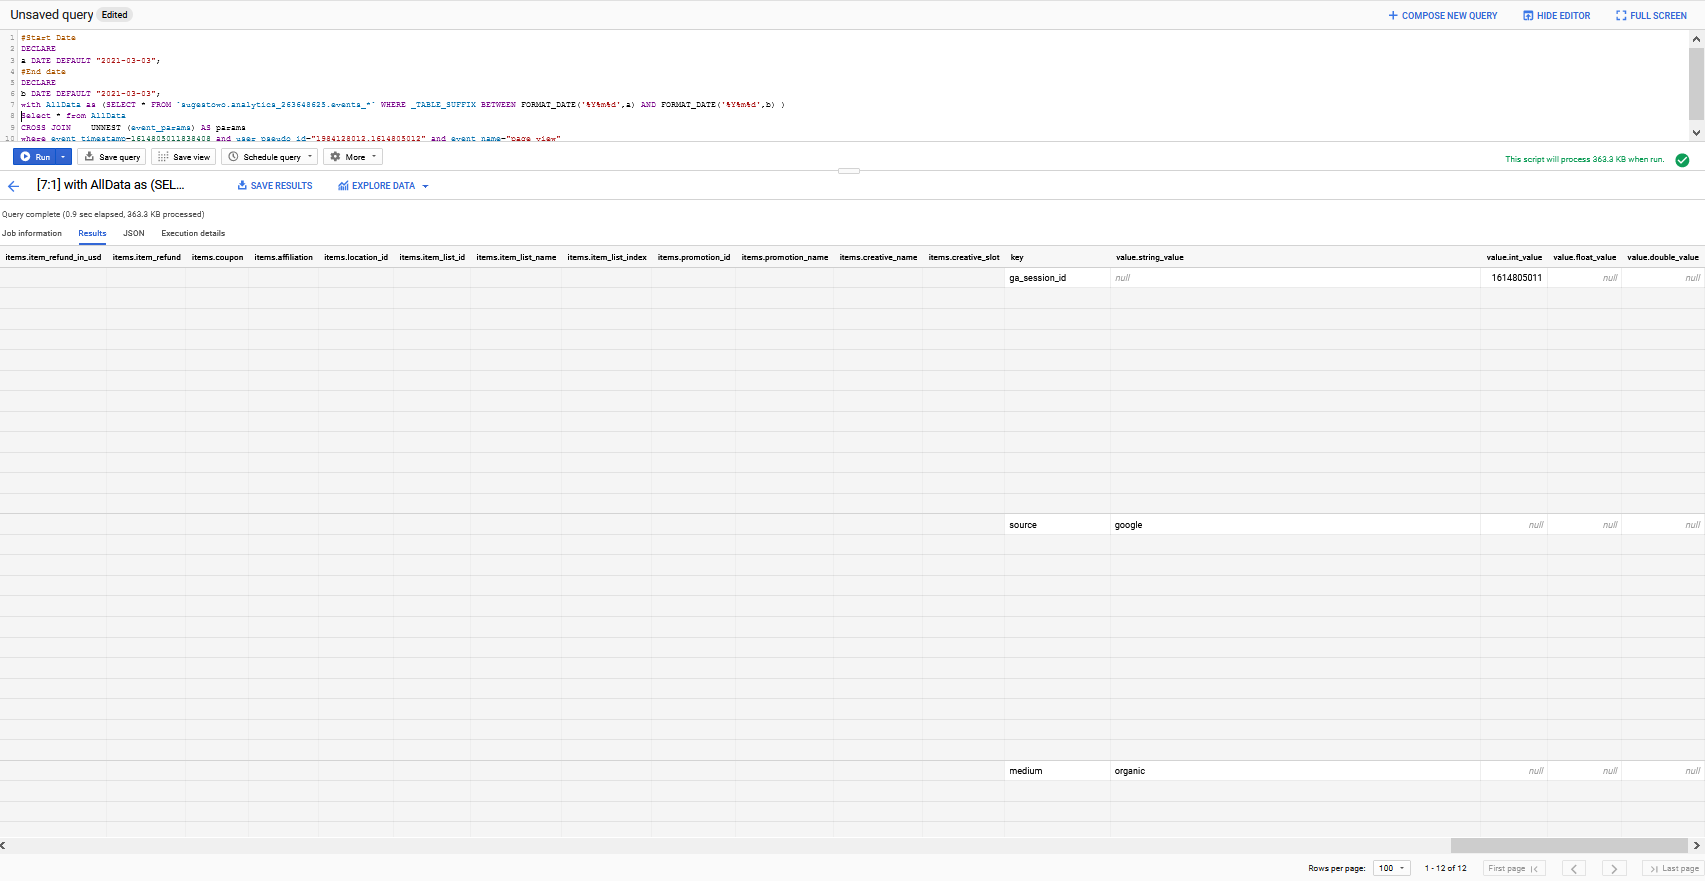Go to the next results page
Image resolution: width=1705 pixels, height=881 pixels.
(1613, 868)
